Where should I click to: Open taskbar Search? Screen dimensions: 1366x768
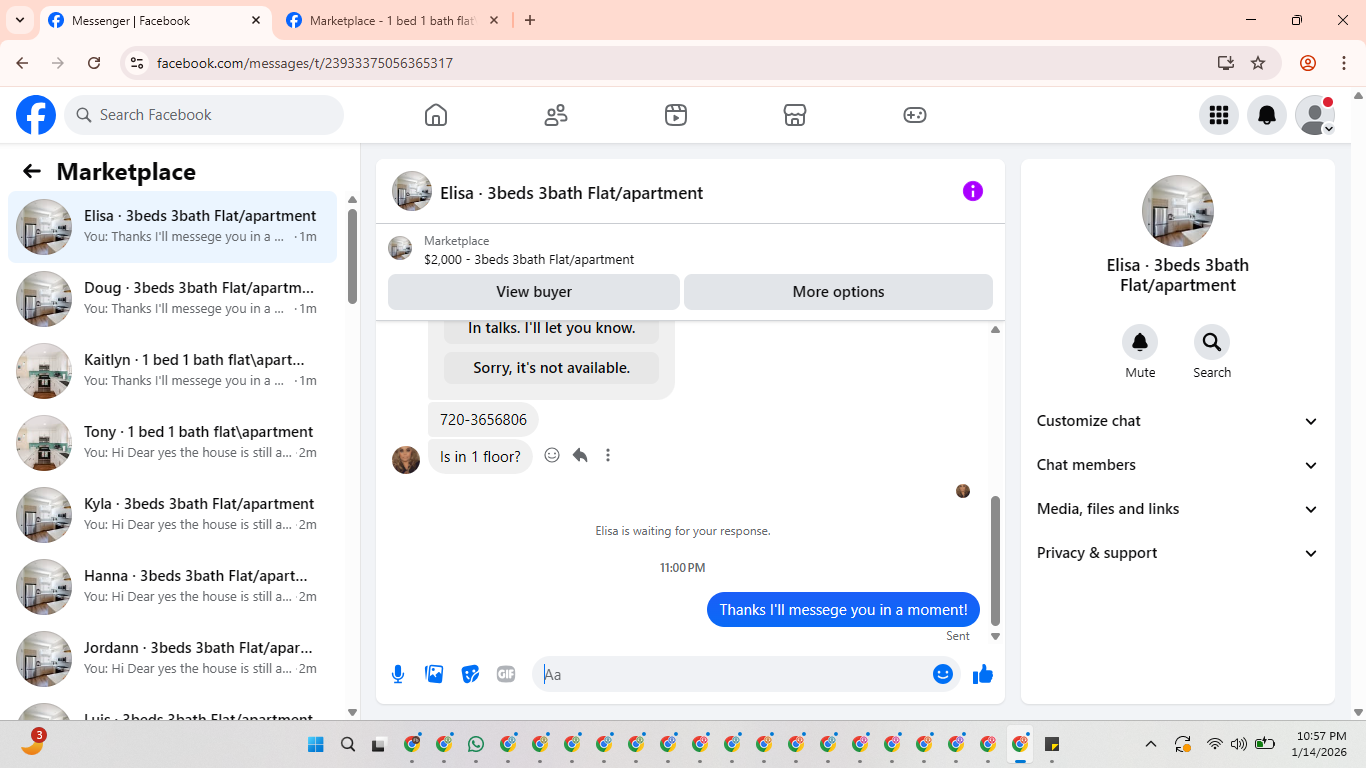click(348, 744)
